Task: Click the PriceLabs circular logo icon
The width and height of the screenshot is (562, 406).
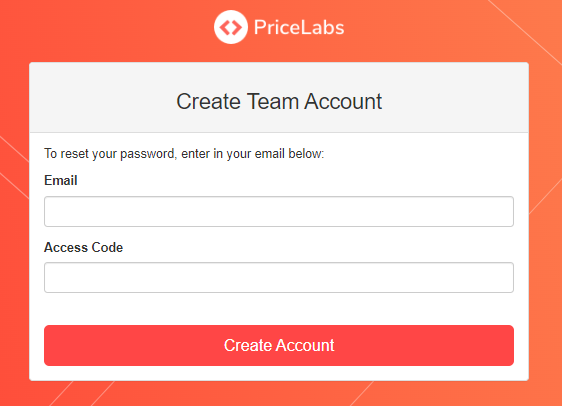Action: click(x=231, y=27)
